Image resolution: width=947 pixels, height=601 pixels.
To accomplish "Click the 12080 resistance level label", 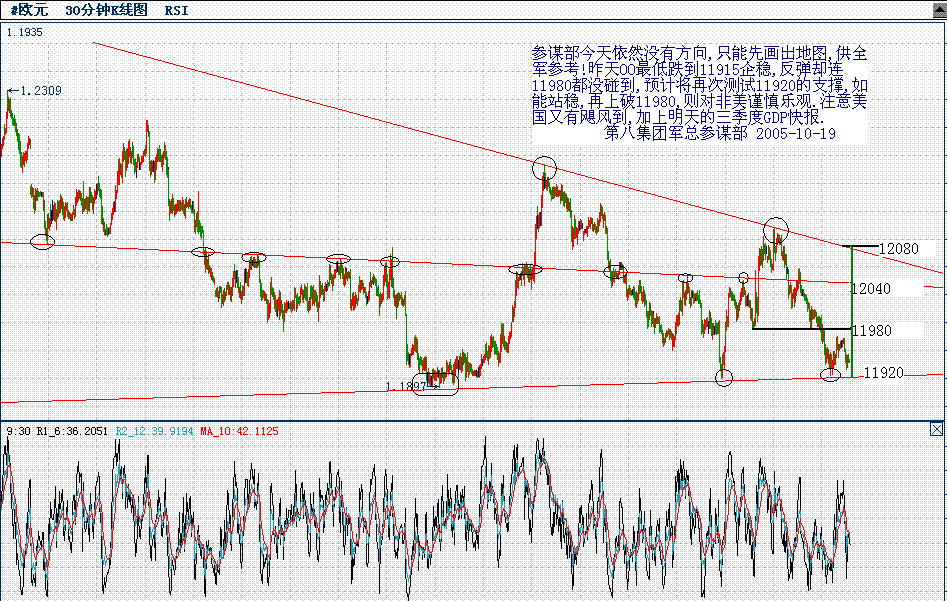I will [x=898, y=248].
